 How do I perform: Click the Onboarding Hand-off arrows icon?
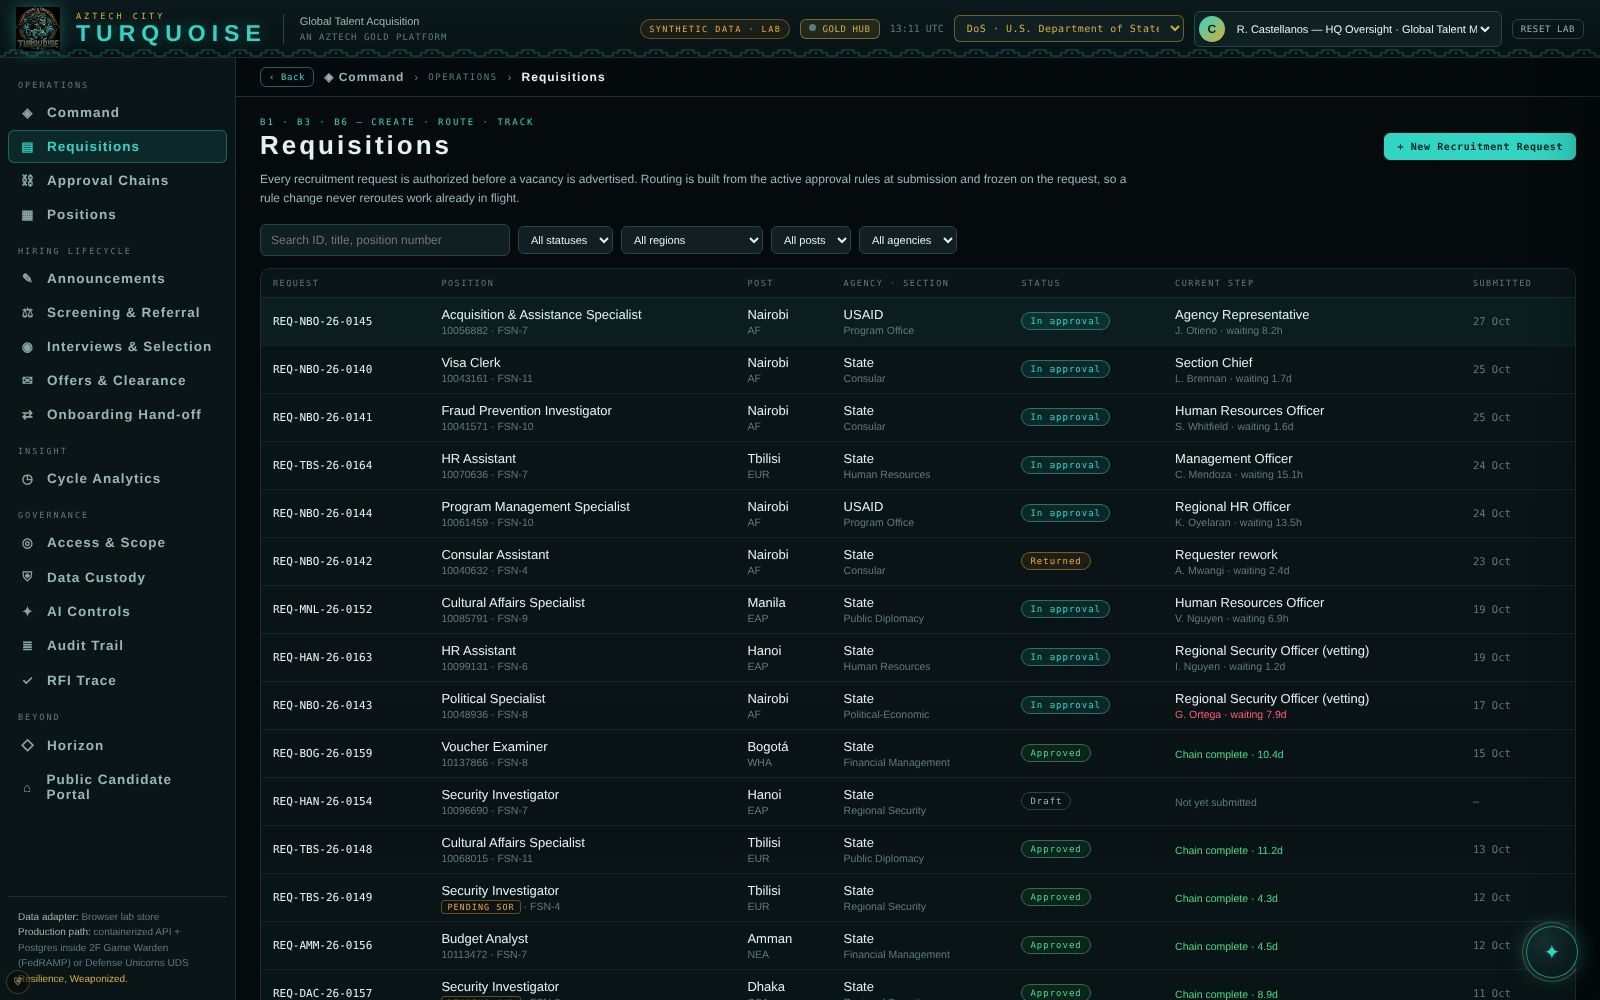pyautogui.click(x=27, y=415)
